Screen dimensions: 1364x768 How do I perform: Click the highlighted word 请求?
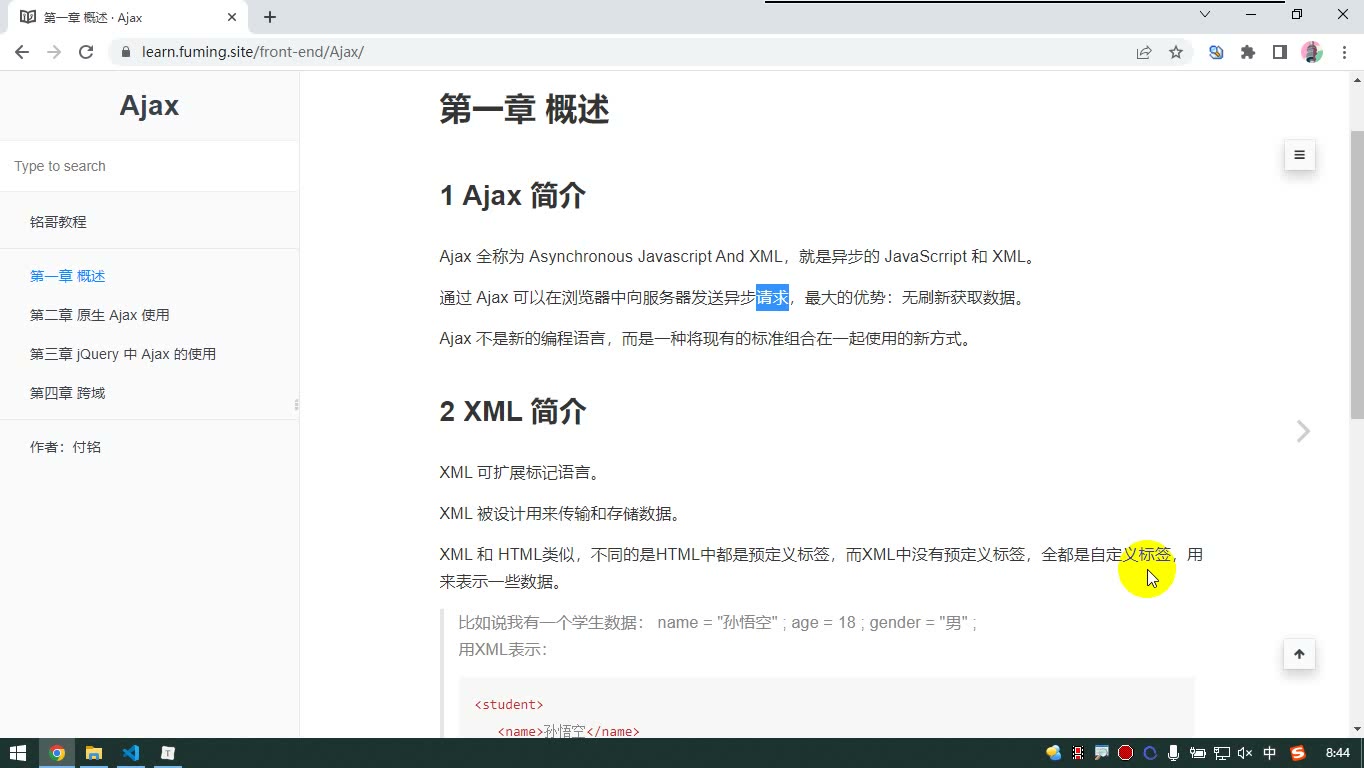773,297
